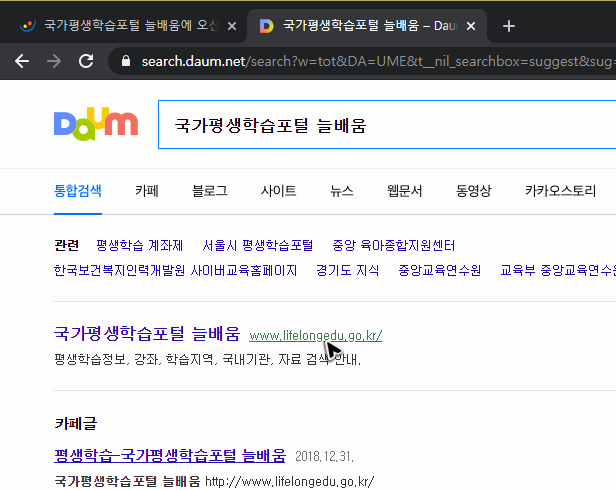This screenshot has height=490, width=616.
Task: Click the 2018.12.31. post date
Action: [x=324, y=456]
